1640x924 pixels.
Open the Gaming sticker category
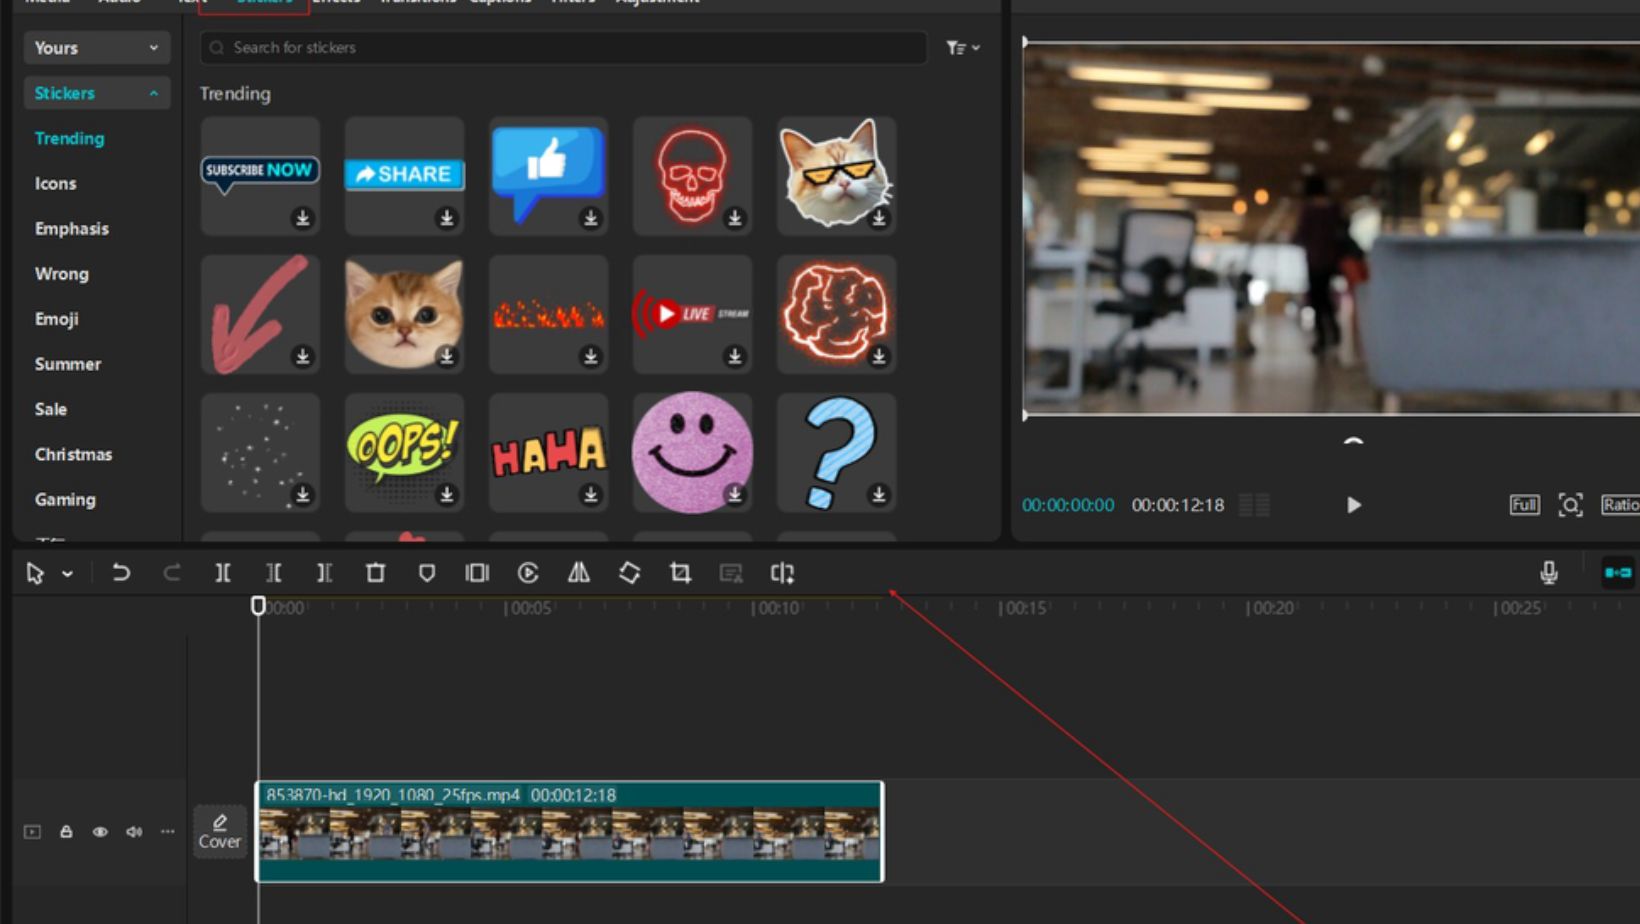pyautogui.click(x=65, y=499)
